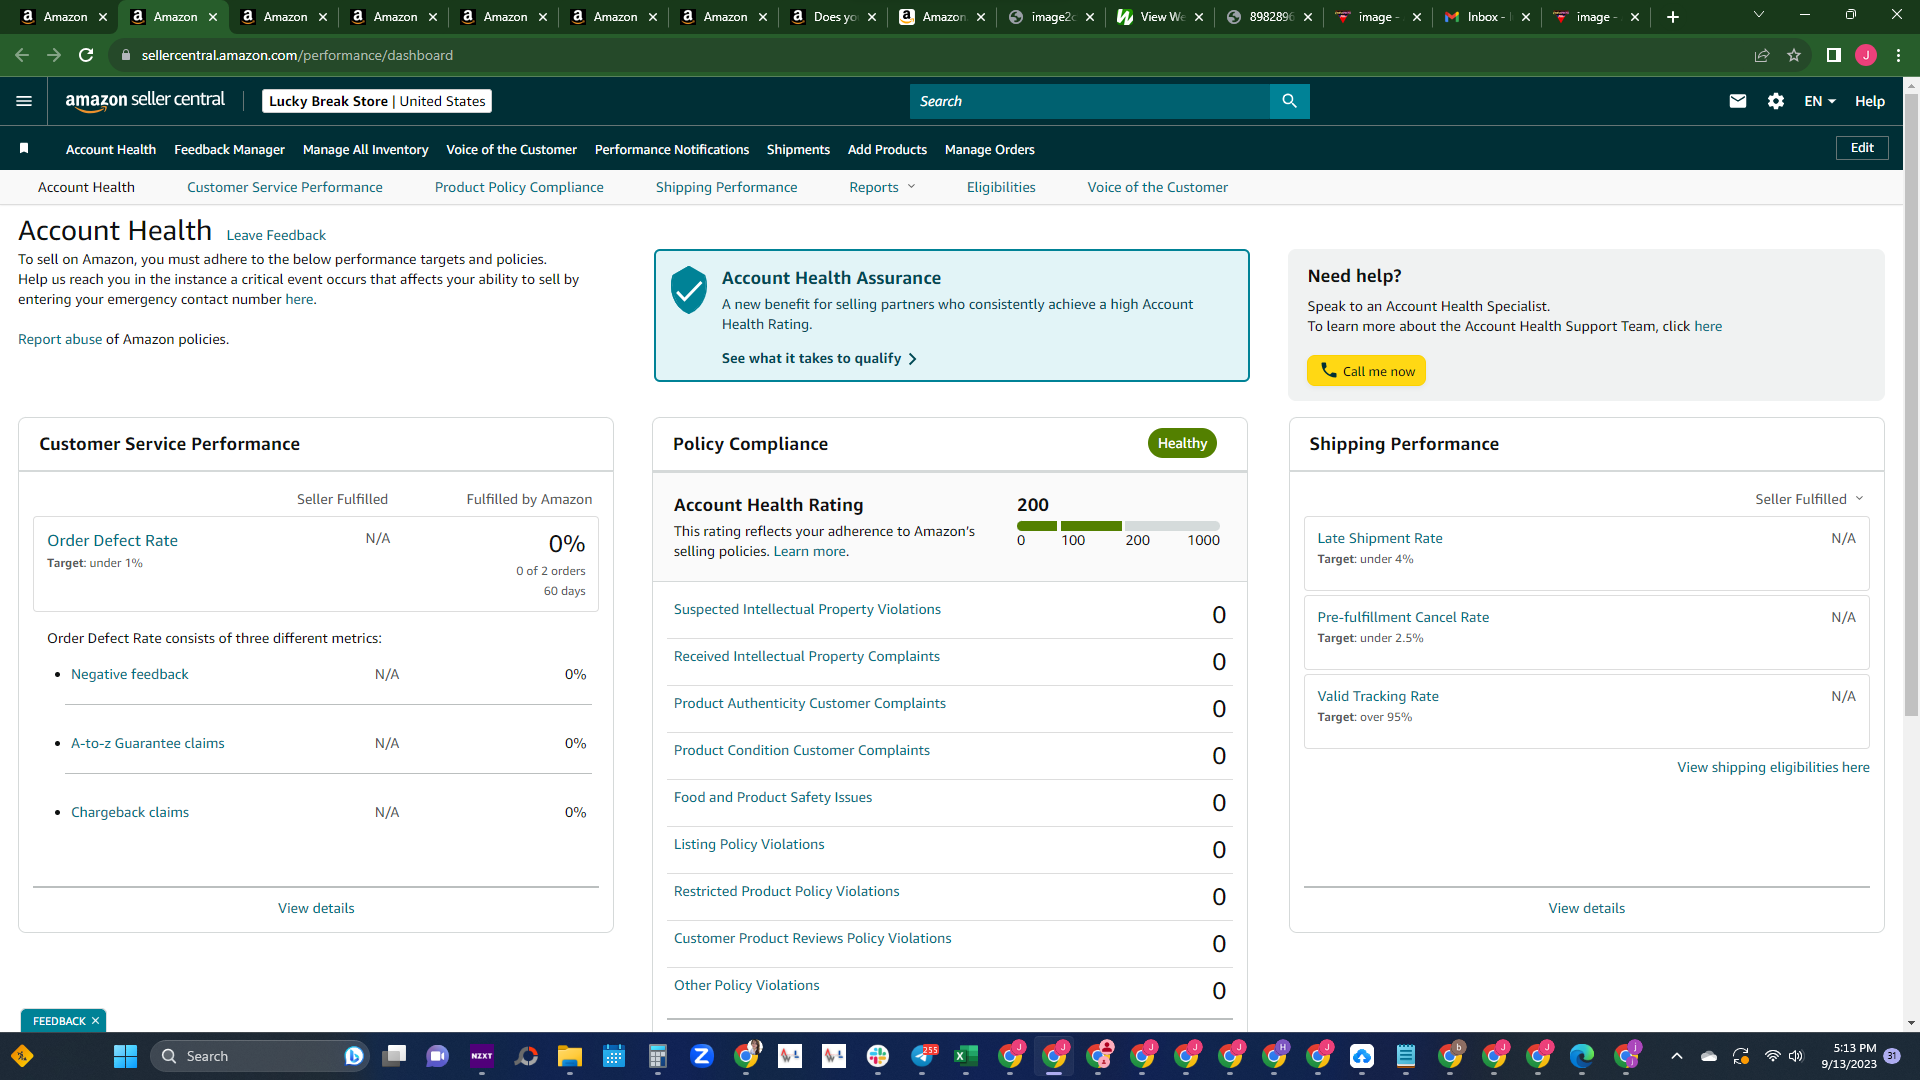
Task: Open a new browser tab
Action: [1673, 17]
